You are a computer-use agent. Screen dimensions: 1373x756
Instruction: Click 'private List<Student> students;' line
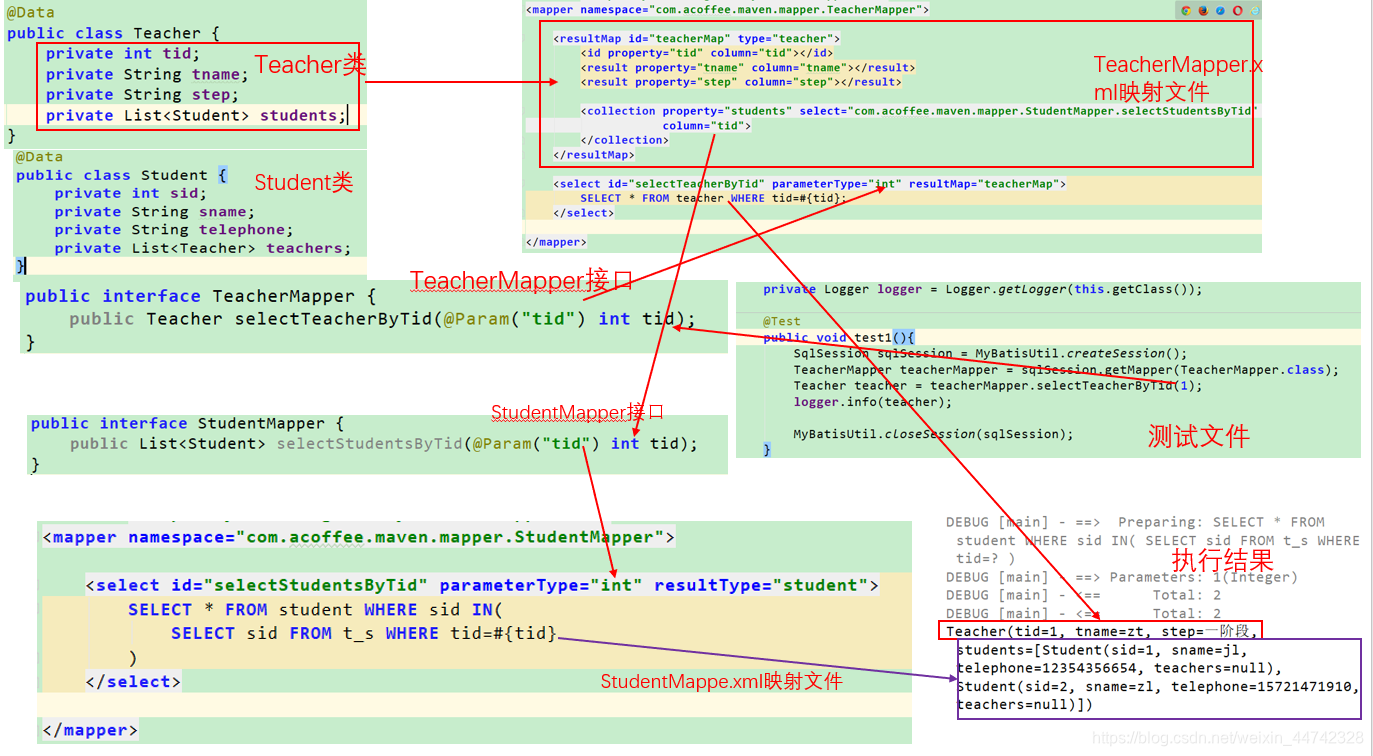[x=195, y=116]
